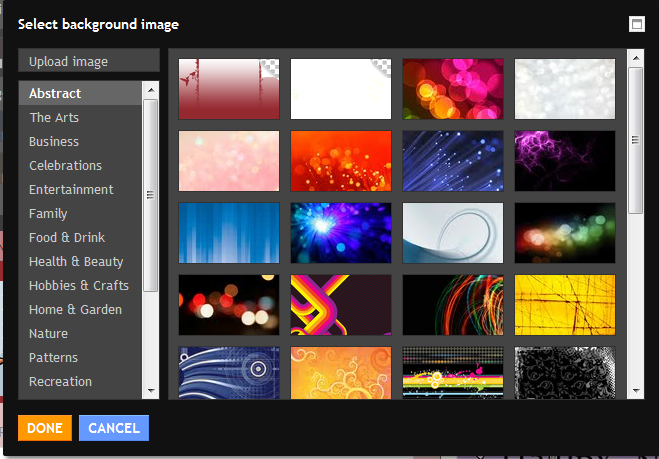Click the category list scroll-down arrow

pos(151,391)
